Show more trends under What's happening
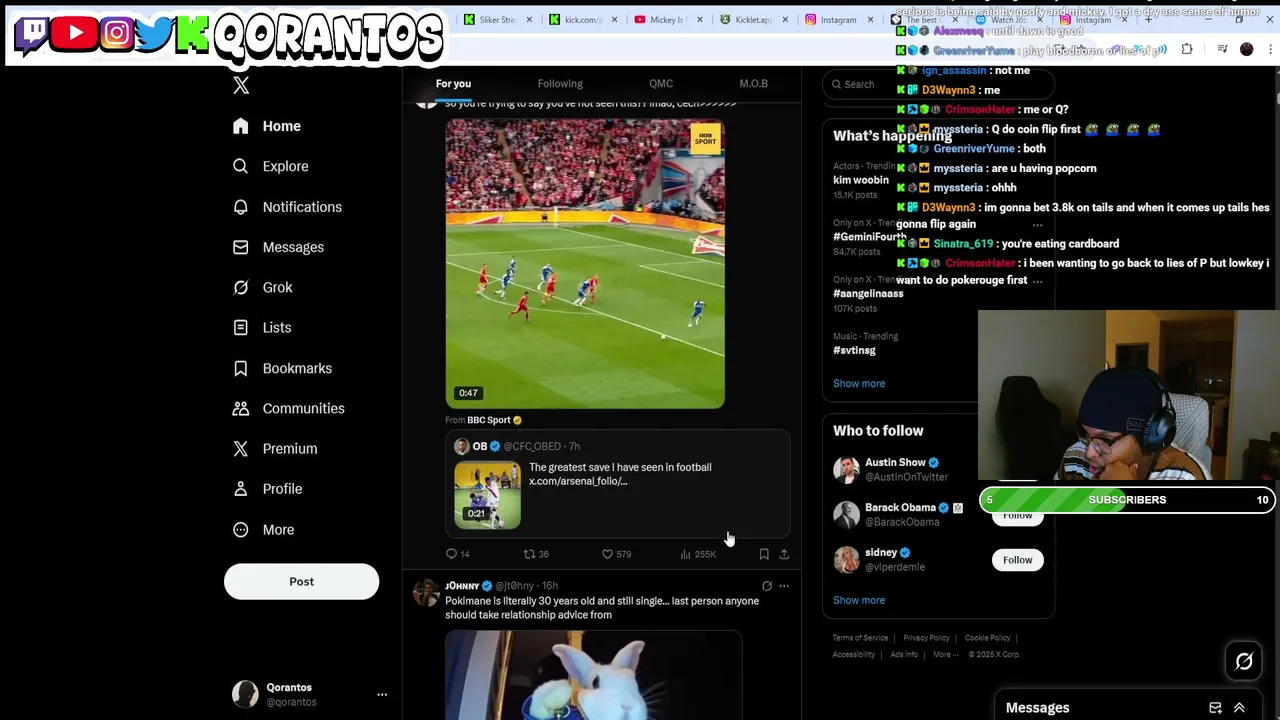Image resolution: width=1280 pixels, height=720 pixels. [x=859, y=384]
